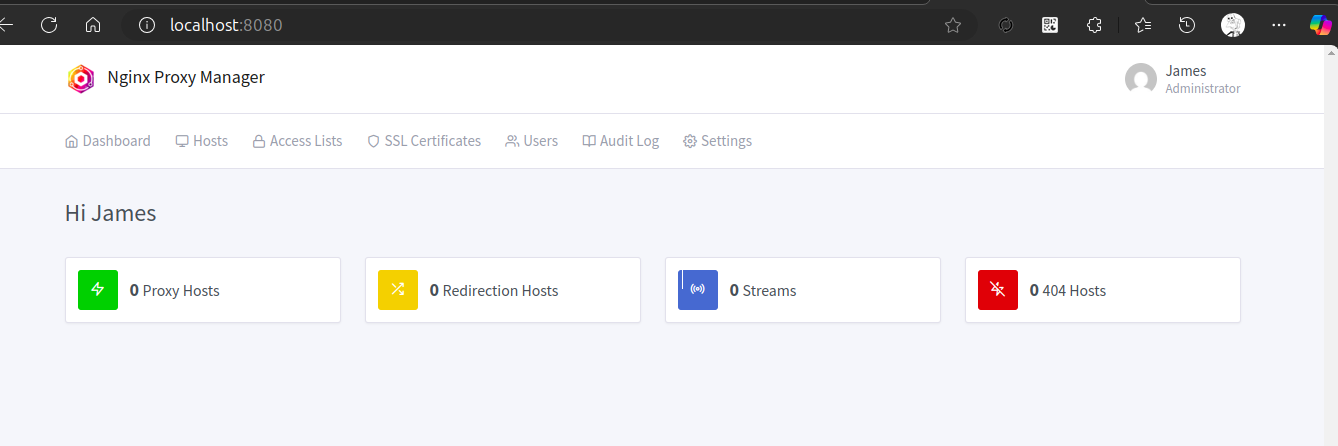Bookmark this page with the star icon
Viewport: 1338px width, 446px height.
953,25
